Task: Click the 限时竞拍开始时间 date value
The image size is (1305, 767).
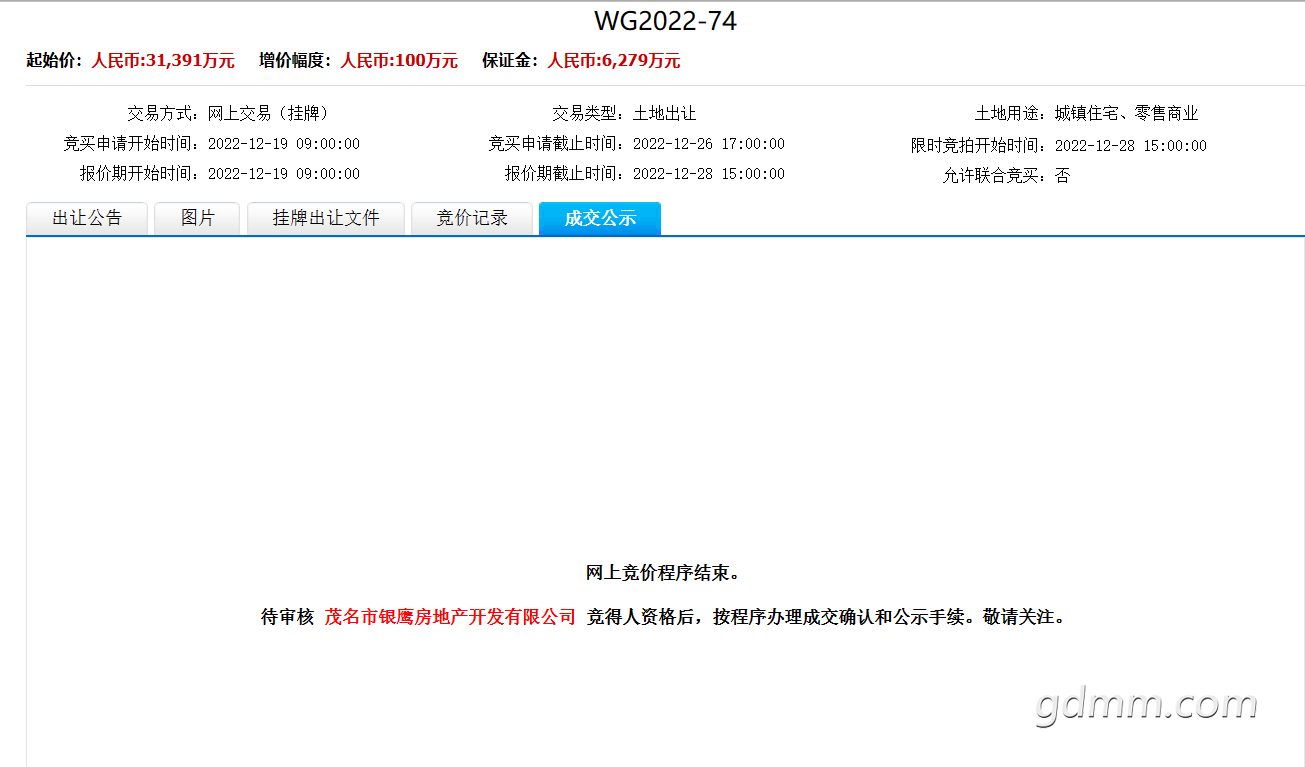Action: tap(1130, 145)
